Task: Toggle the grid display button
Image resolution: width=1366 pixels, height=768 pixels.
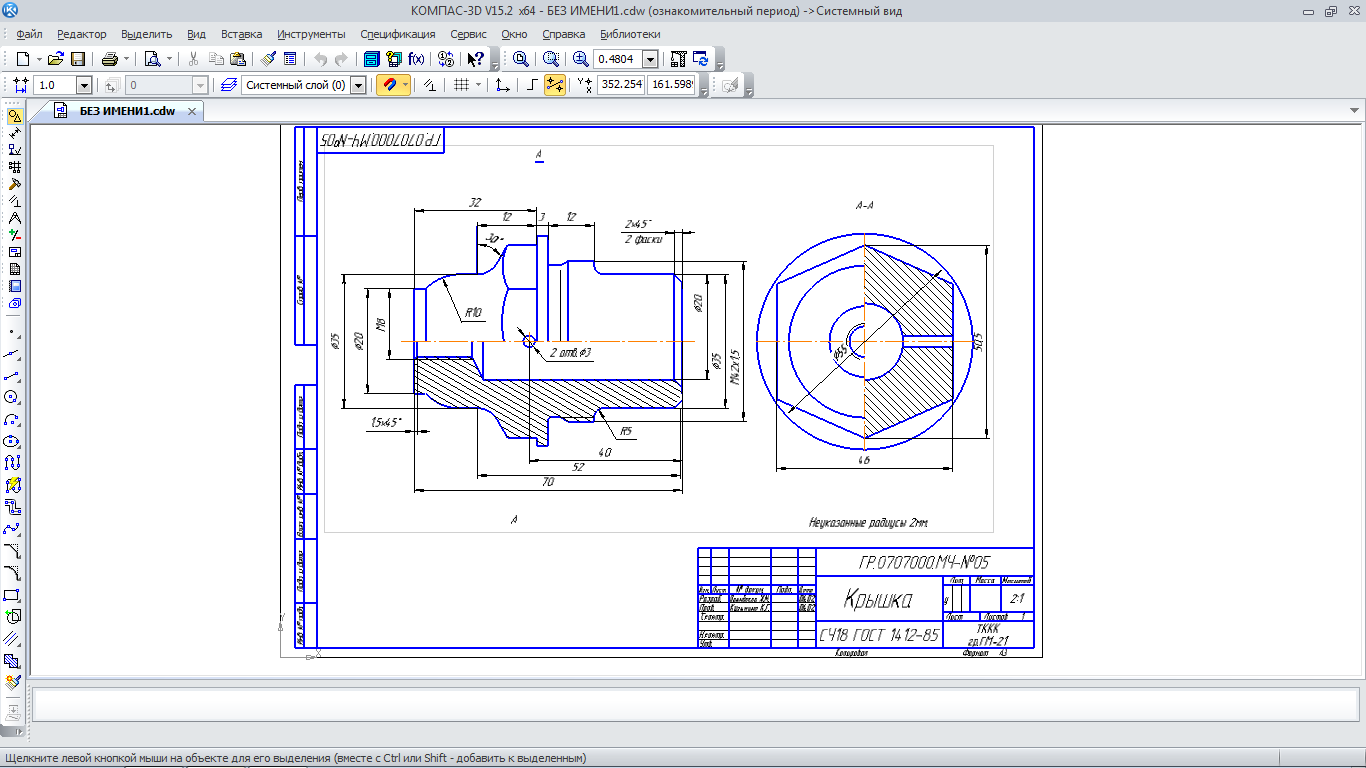Action: 461,86
